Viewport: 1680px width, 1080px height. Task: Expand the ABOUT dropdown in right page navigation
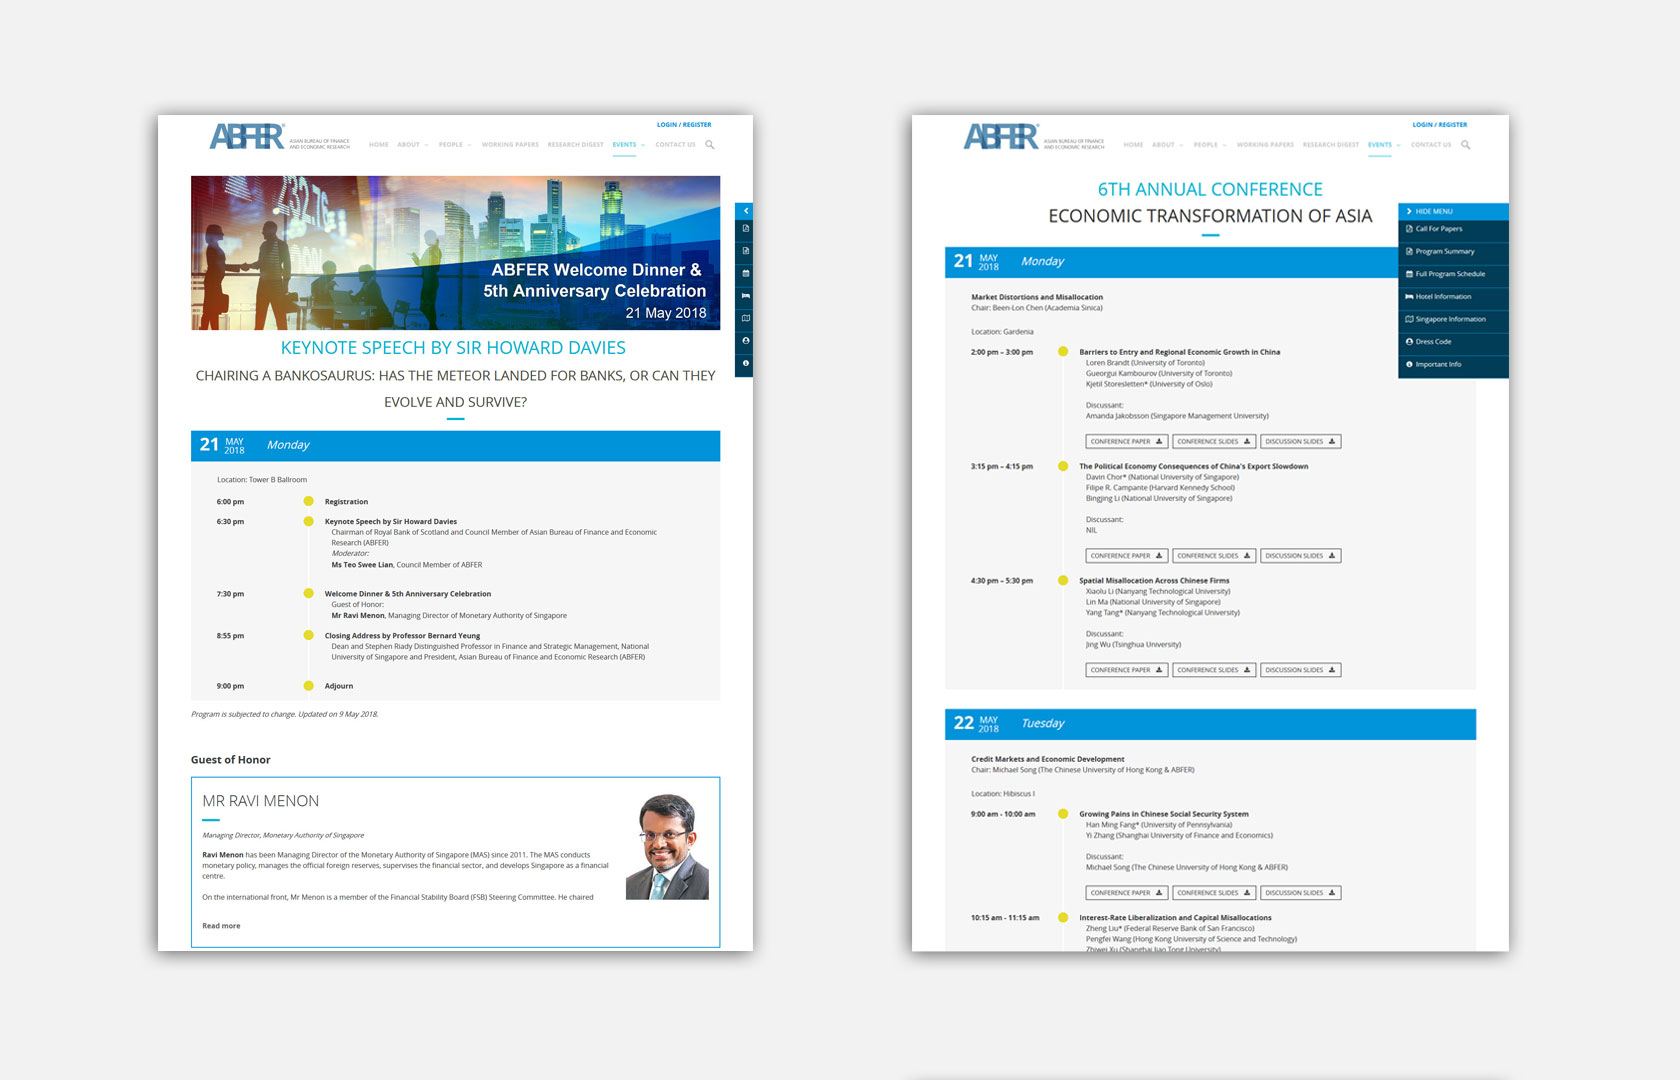[1167, 145]
